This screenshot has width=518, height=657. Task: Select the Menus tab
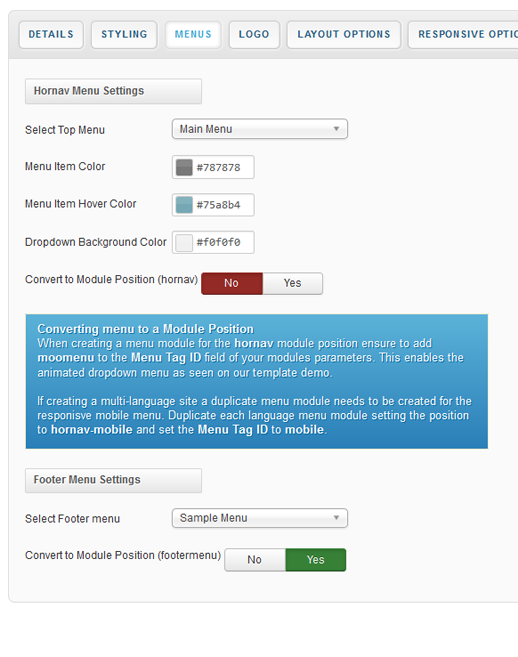pos(193,34)
